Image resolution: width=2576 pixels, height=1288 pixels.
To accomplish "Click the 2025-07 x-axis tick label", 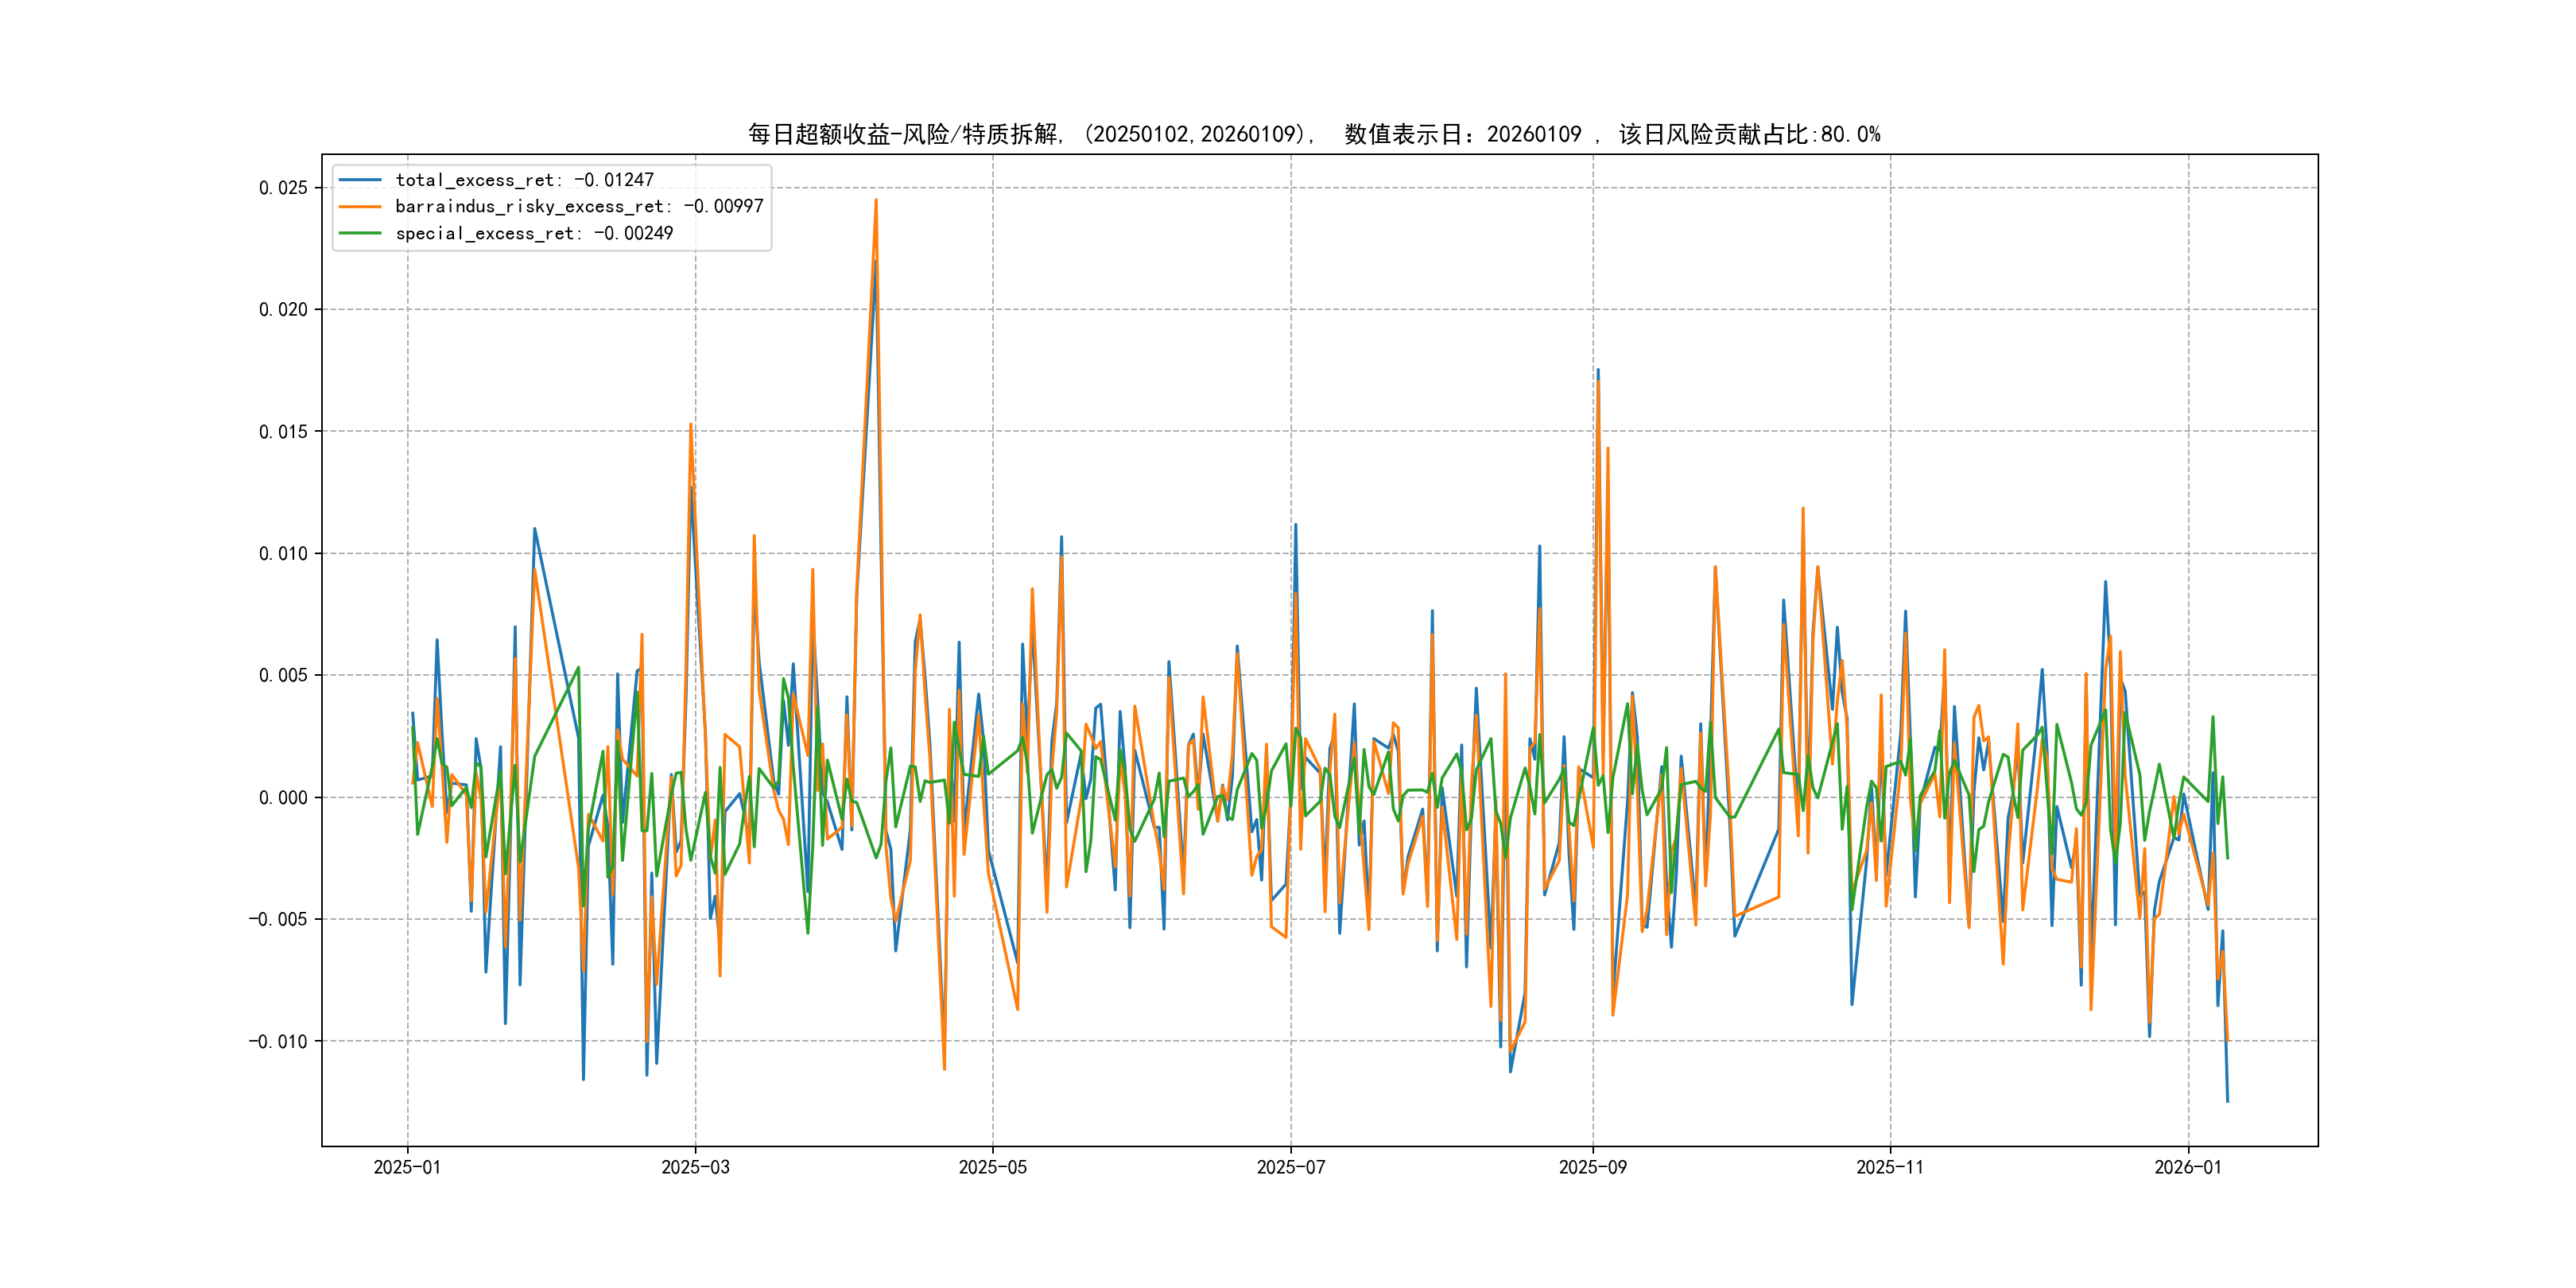I will coord(1290,1167).
